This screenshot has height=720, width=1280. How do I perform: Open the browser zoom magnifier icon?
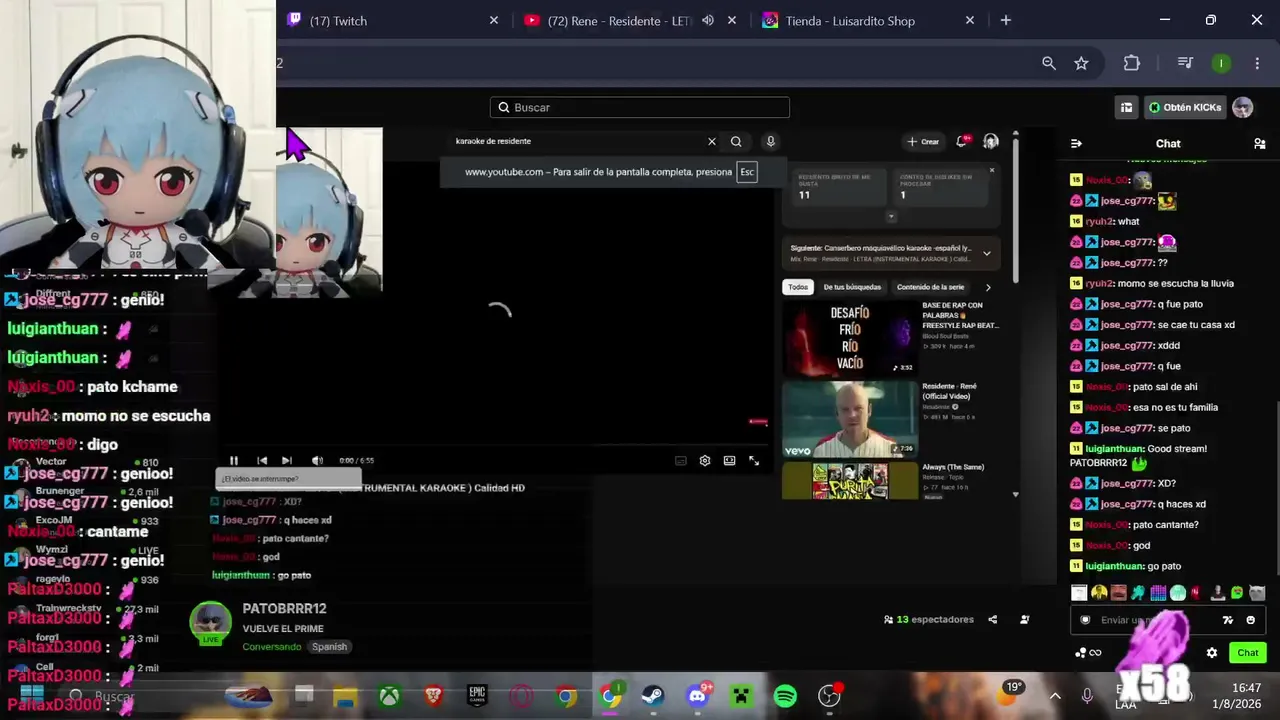[1049, 63]
